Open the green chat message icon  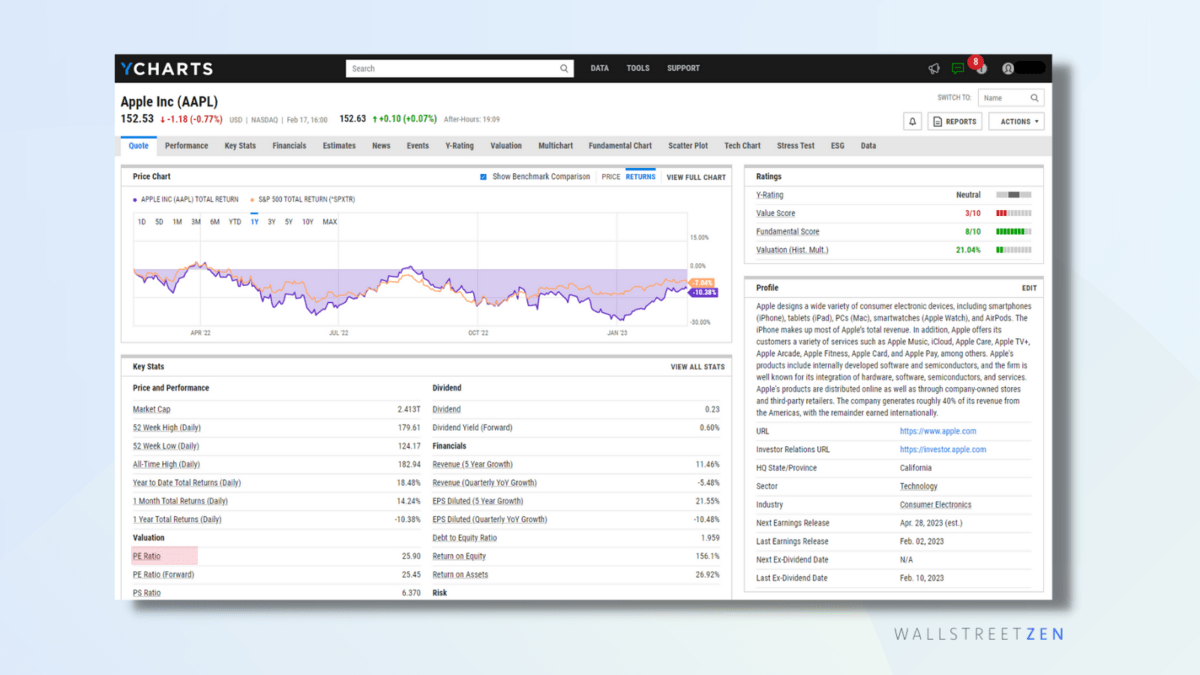coord(958,69)
